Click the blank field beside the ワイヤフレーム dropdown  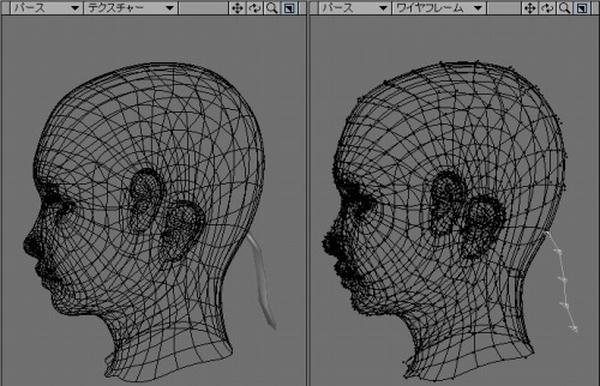tap(504, 8)
